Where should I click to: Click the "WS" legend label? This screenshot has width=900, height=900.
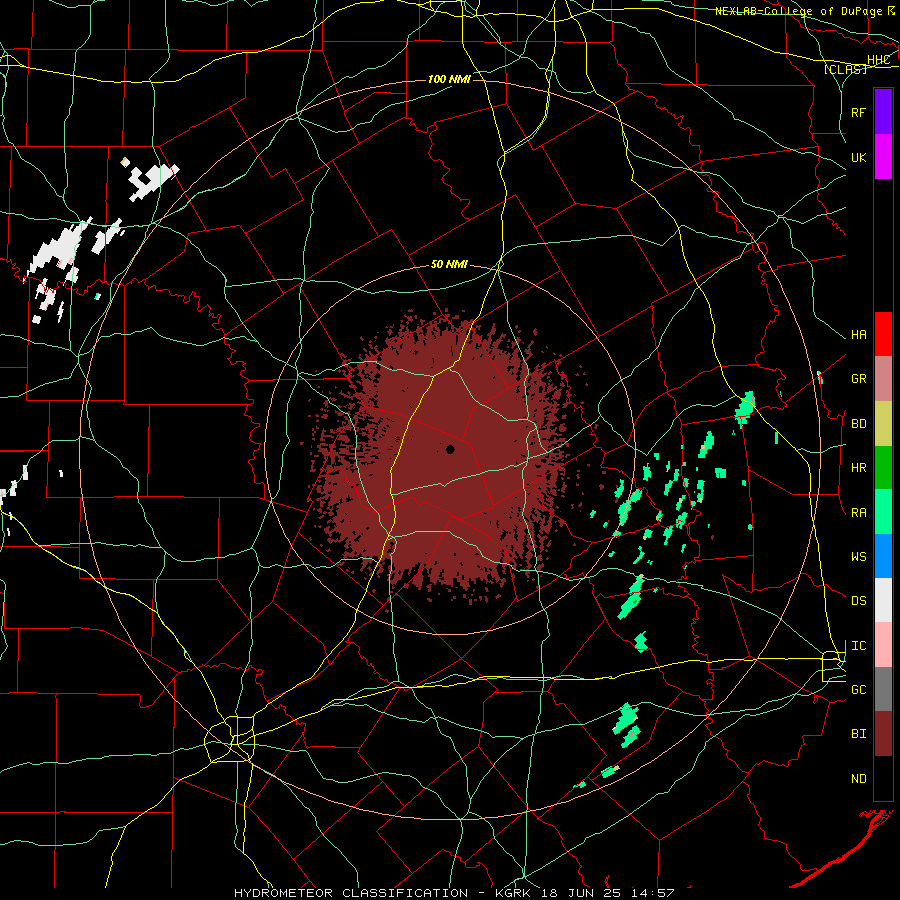coord(859,557)
